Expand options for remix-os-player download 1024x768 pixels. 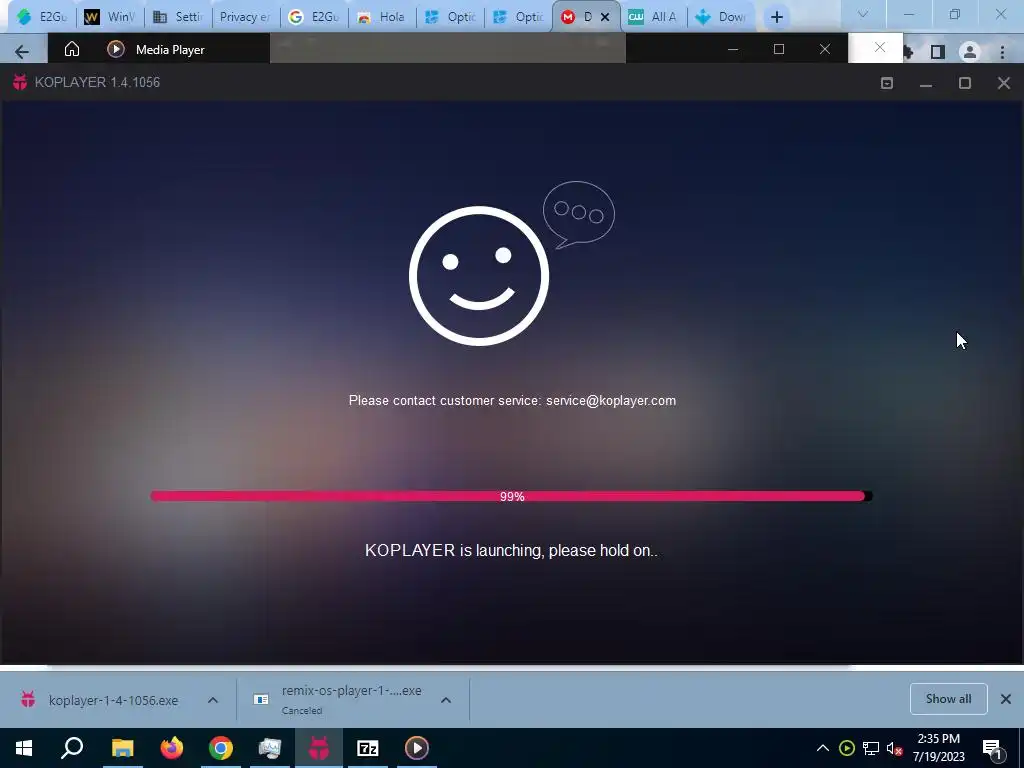(x=446, y=700)
